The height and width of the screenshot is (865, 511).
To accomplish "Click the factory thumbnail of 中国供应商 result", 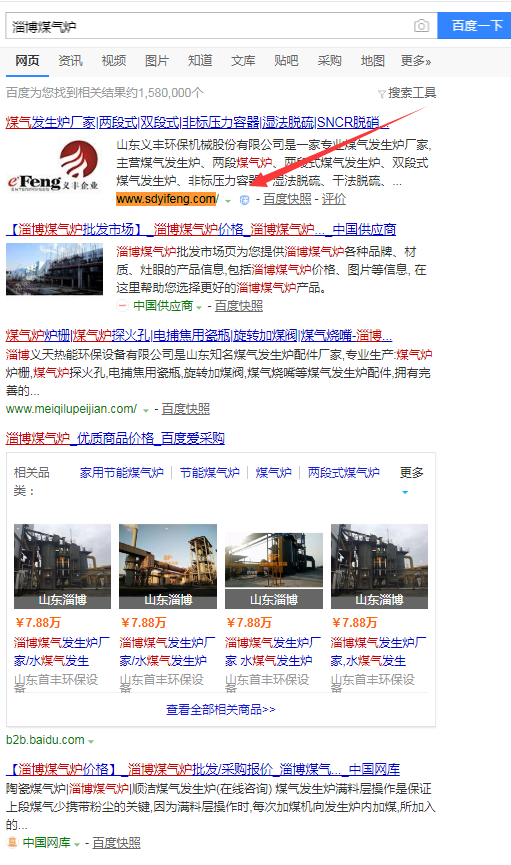I will click(54, 269).
